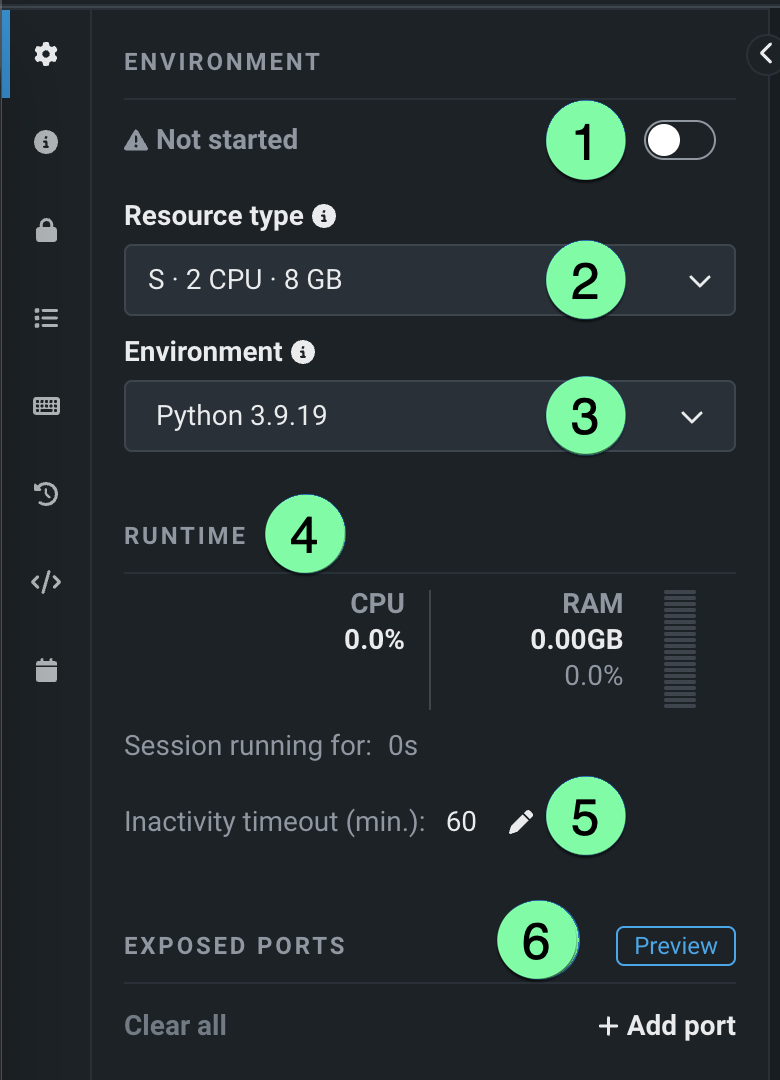This screenshot has height=1080, width=780.
Task: Open the bulleted list sidebar icon
Action: (46, 318)
